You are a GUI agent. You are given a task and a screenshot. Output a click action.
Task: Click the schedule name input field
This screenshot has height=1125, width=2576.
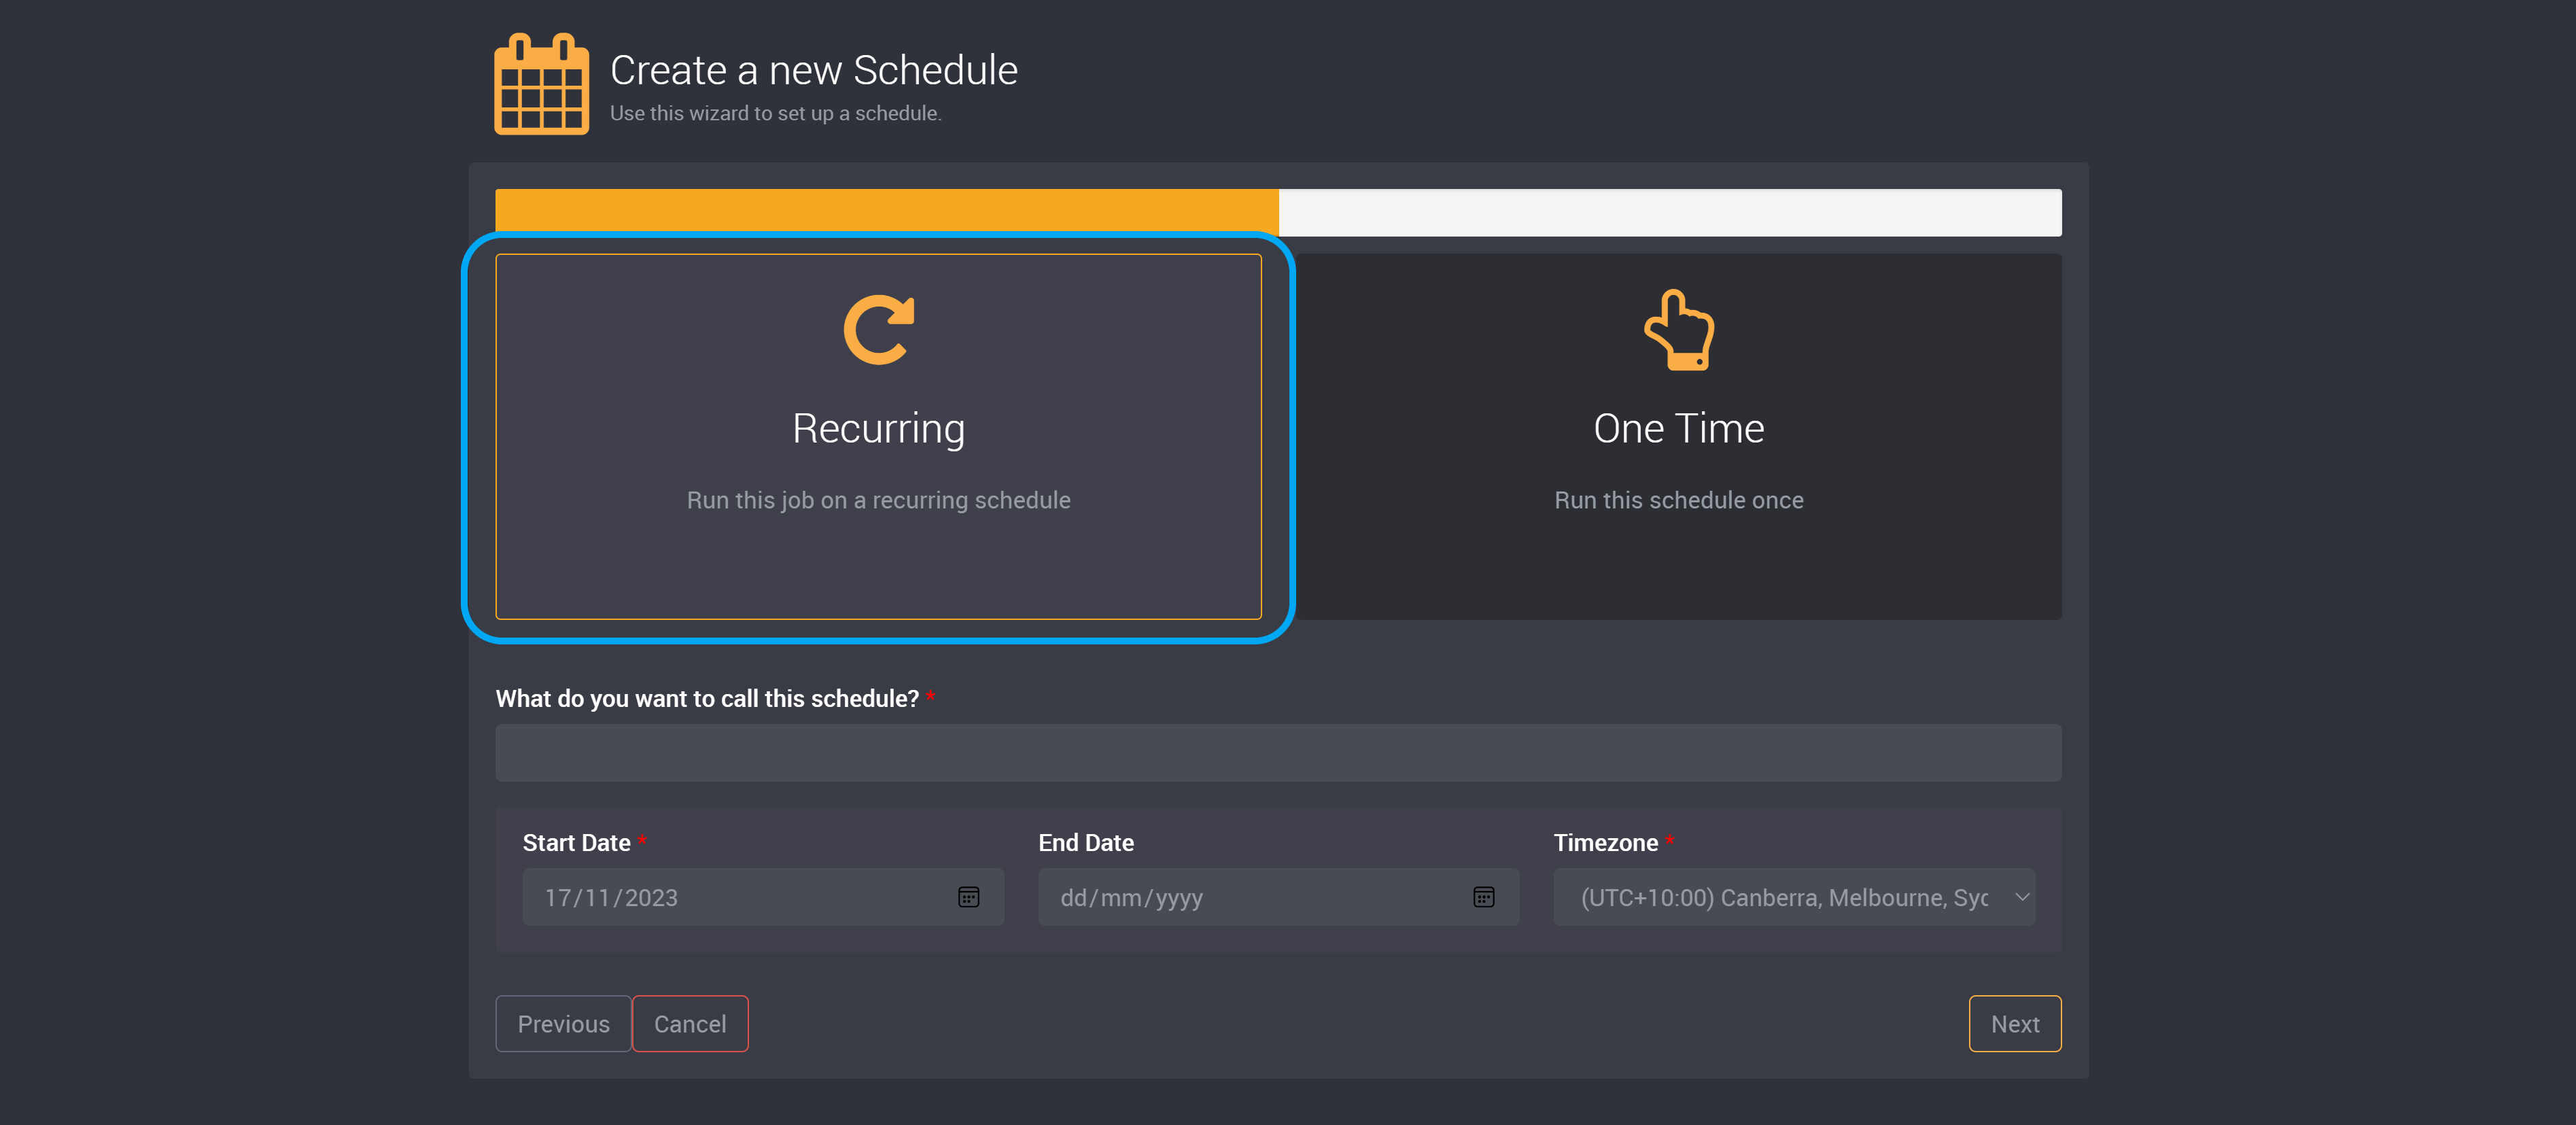(x=1278, y=753)
